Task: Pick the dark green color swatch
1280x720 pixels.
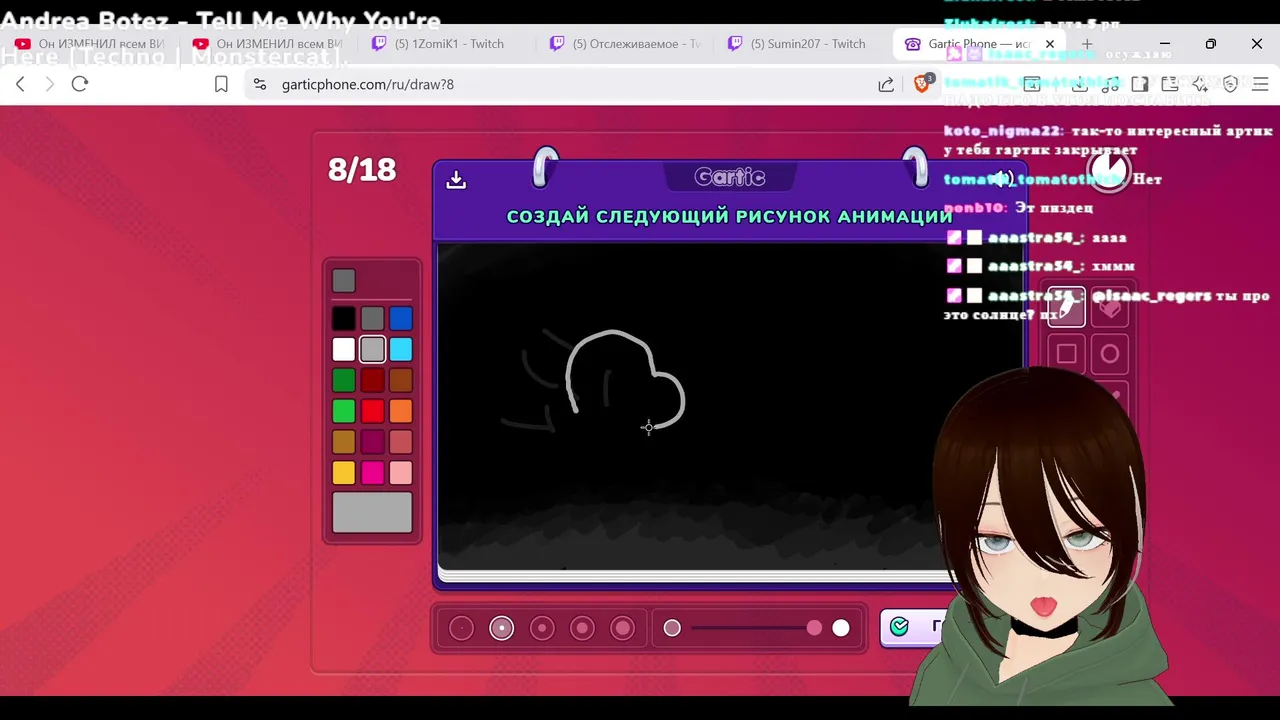Action: click(344, 380)
